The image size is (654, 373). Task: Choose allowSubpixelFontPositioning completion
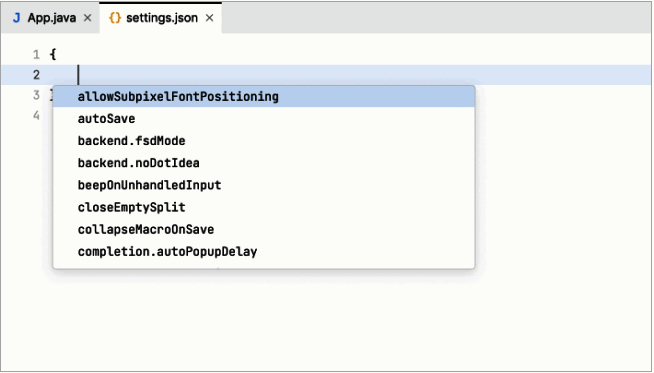264,96
